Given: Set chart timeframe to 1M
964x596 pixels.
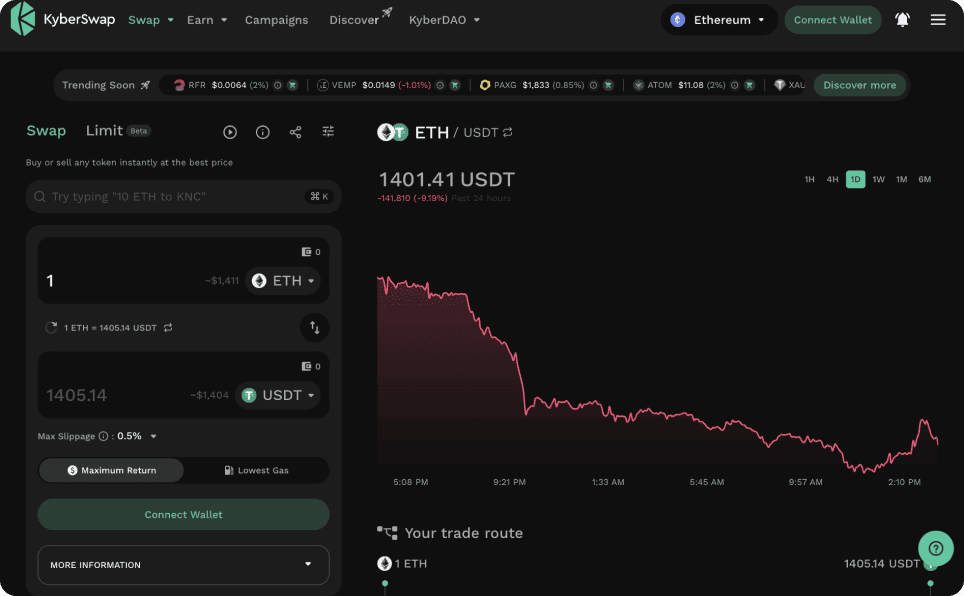Looking at the screenshot, I should [x=901, y=180].
